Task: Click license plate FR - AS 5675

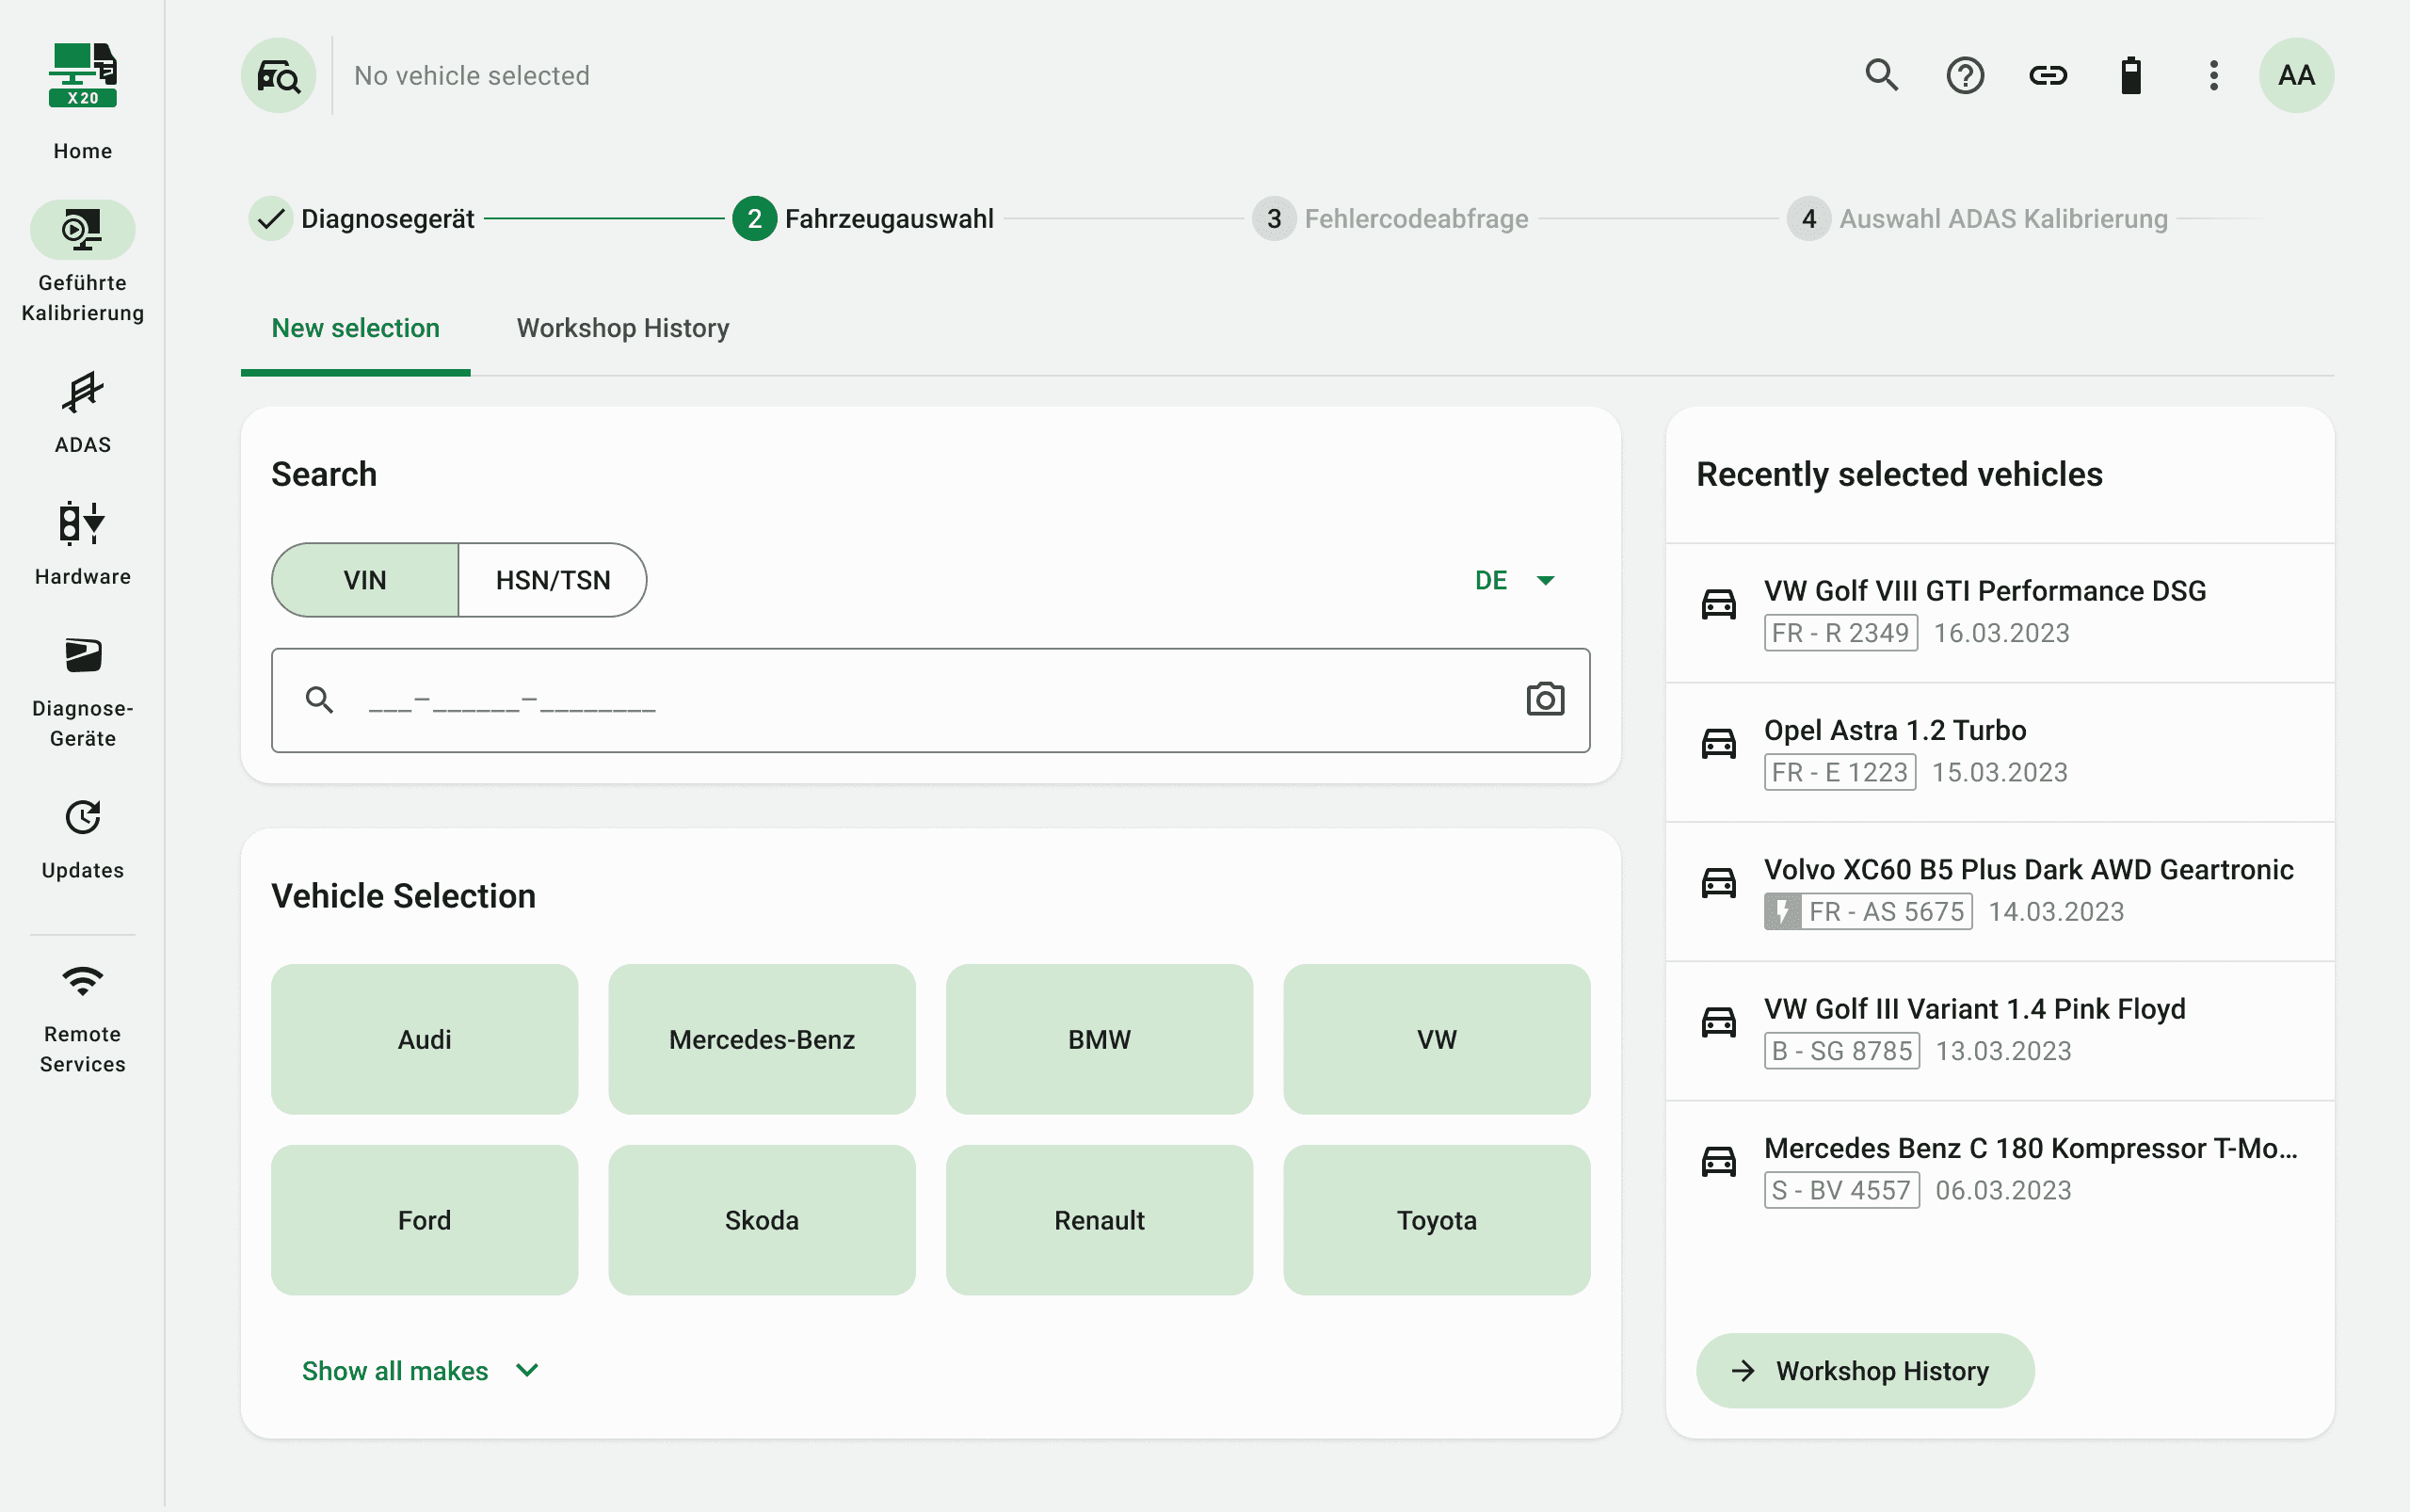Action: click(x=1868, y=911)
